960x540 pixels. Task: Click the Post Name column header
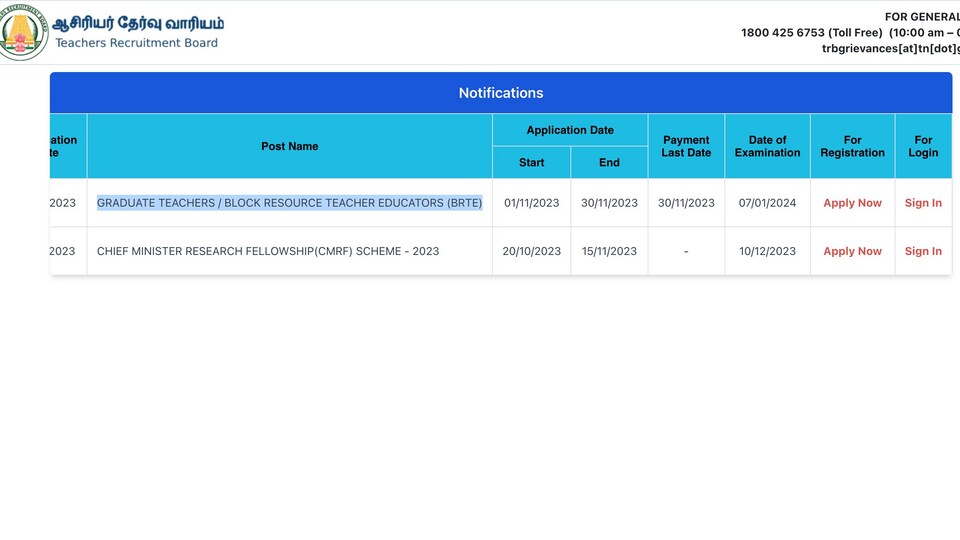(x=290, y=146)
